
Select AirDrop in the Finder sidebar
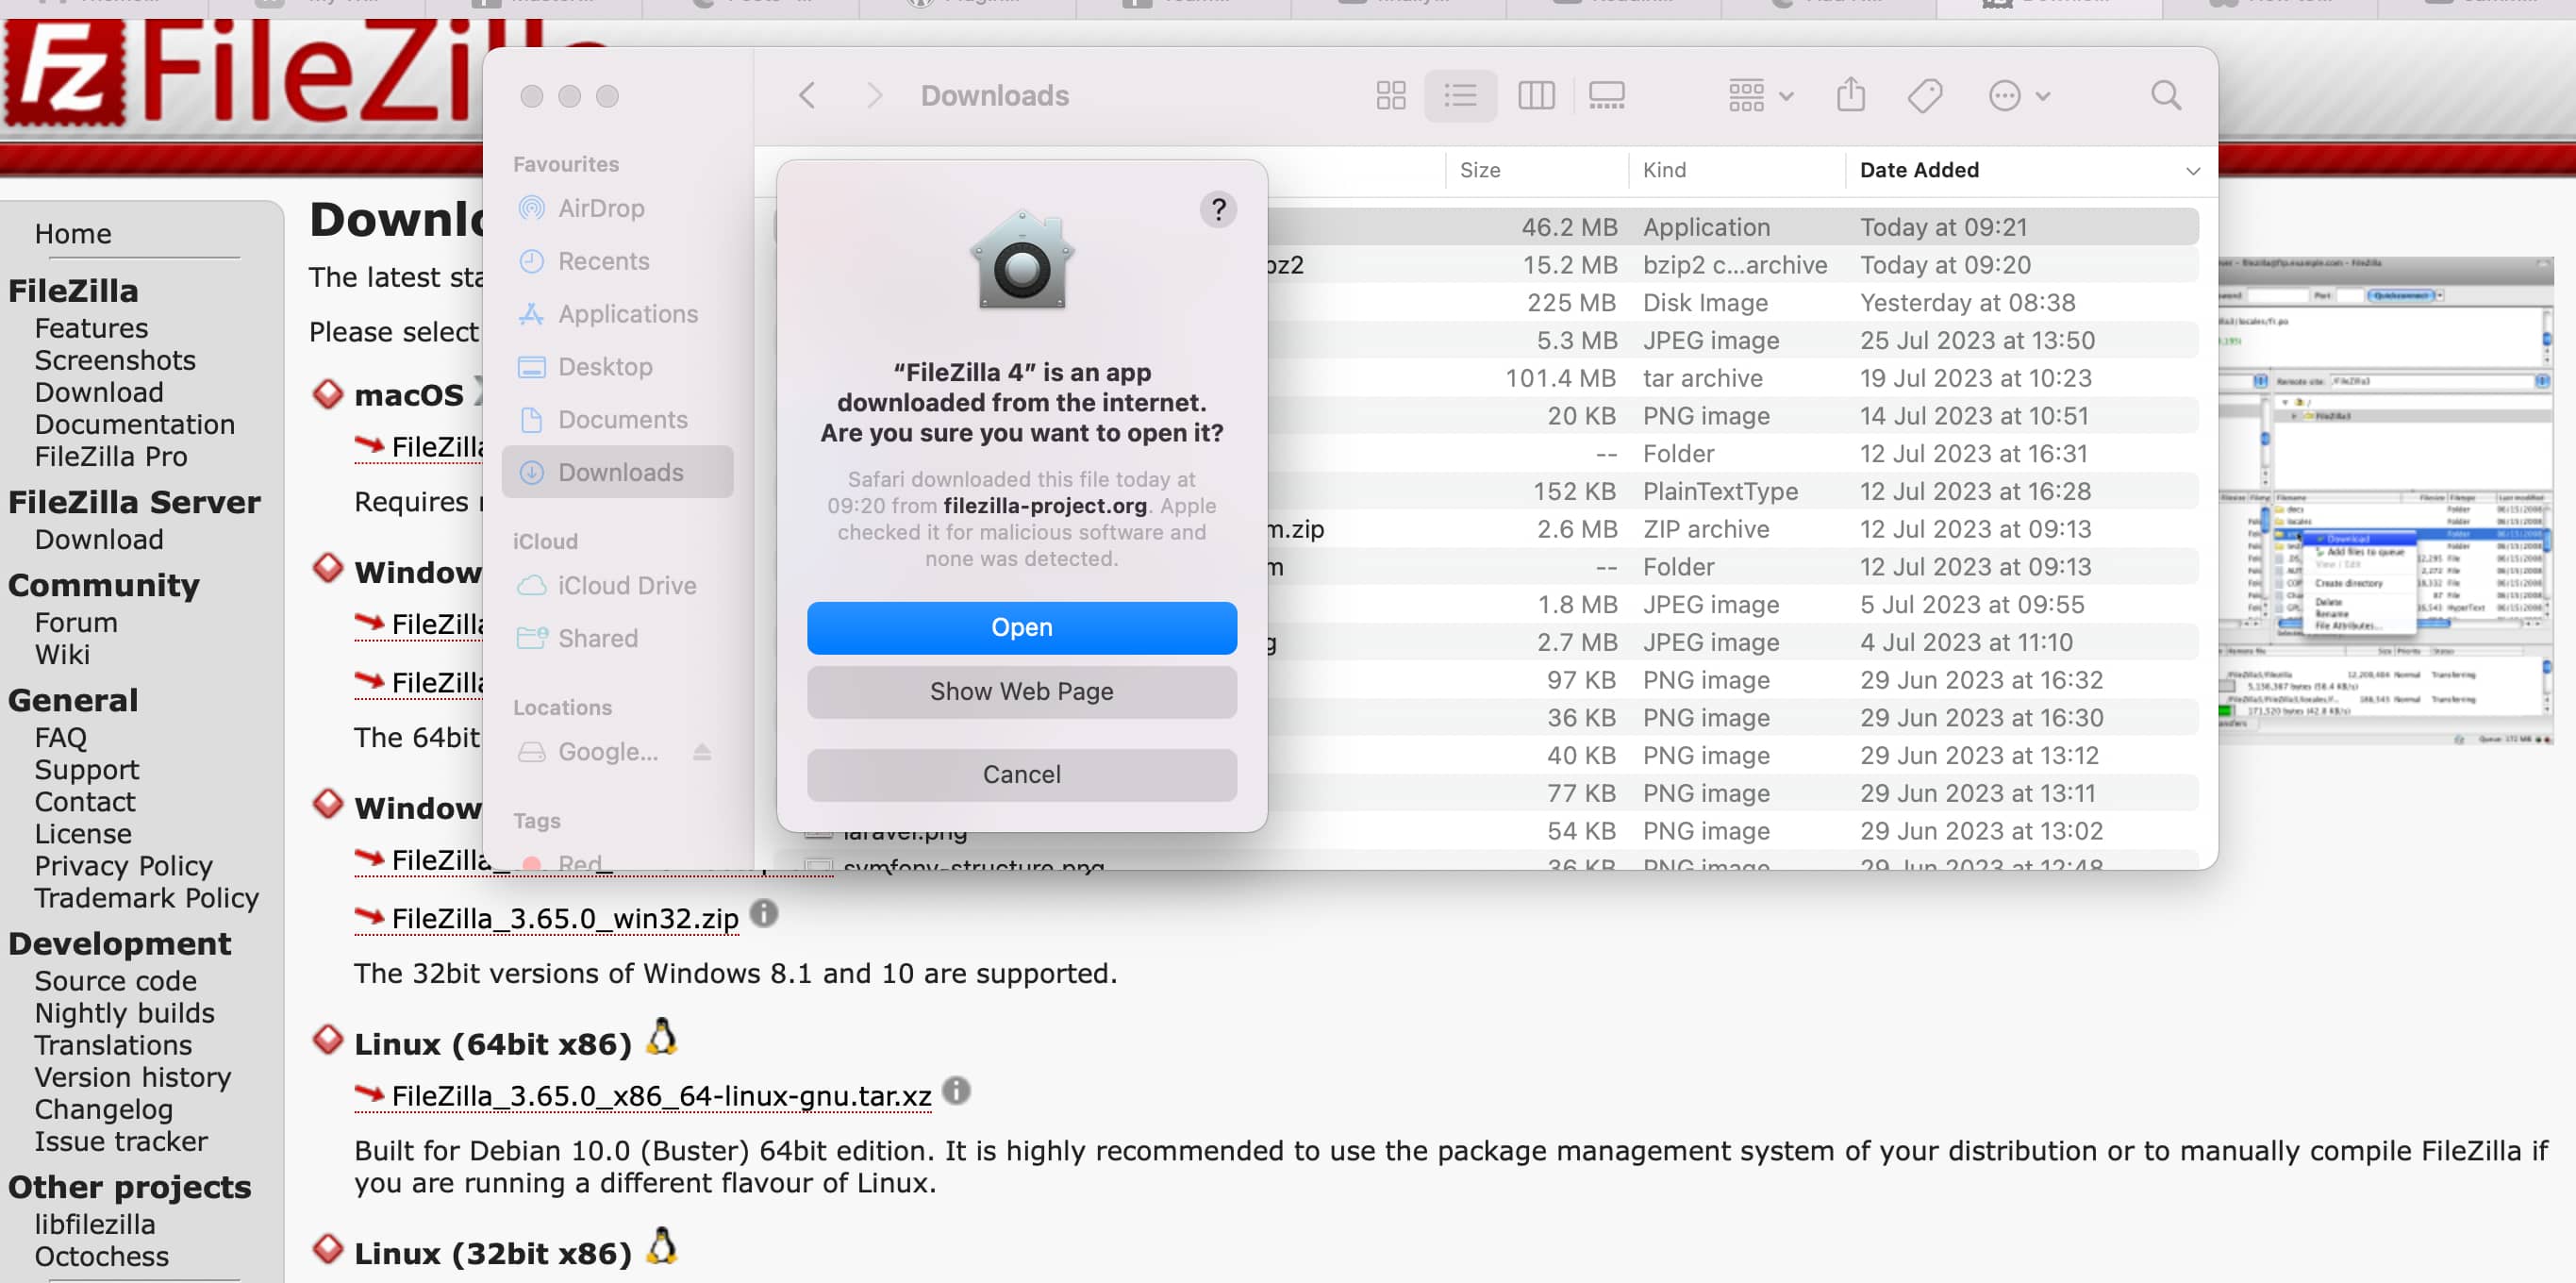pyautogui.click(x=601, y=208)
